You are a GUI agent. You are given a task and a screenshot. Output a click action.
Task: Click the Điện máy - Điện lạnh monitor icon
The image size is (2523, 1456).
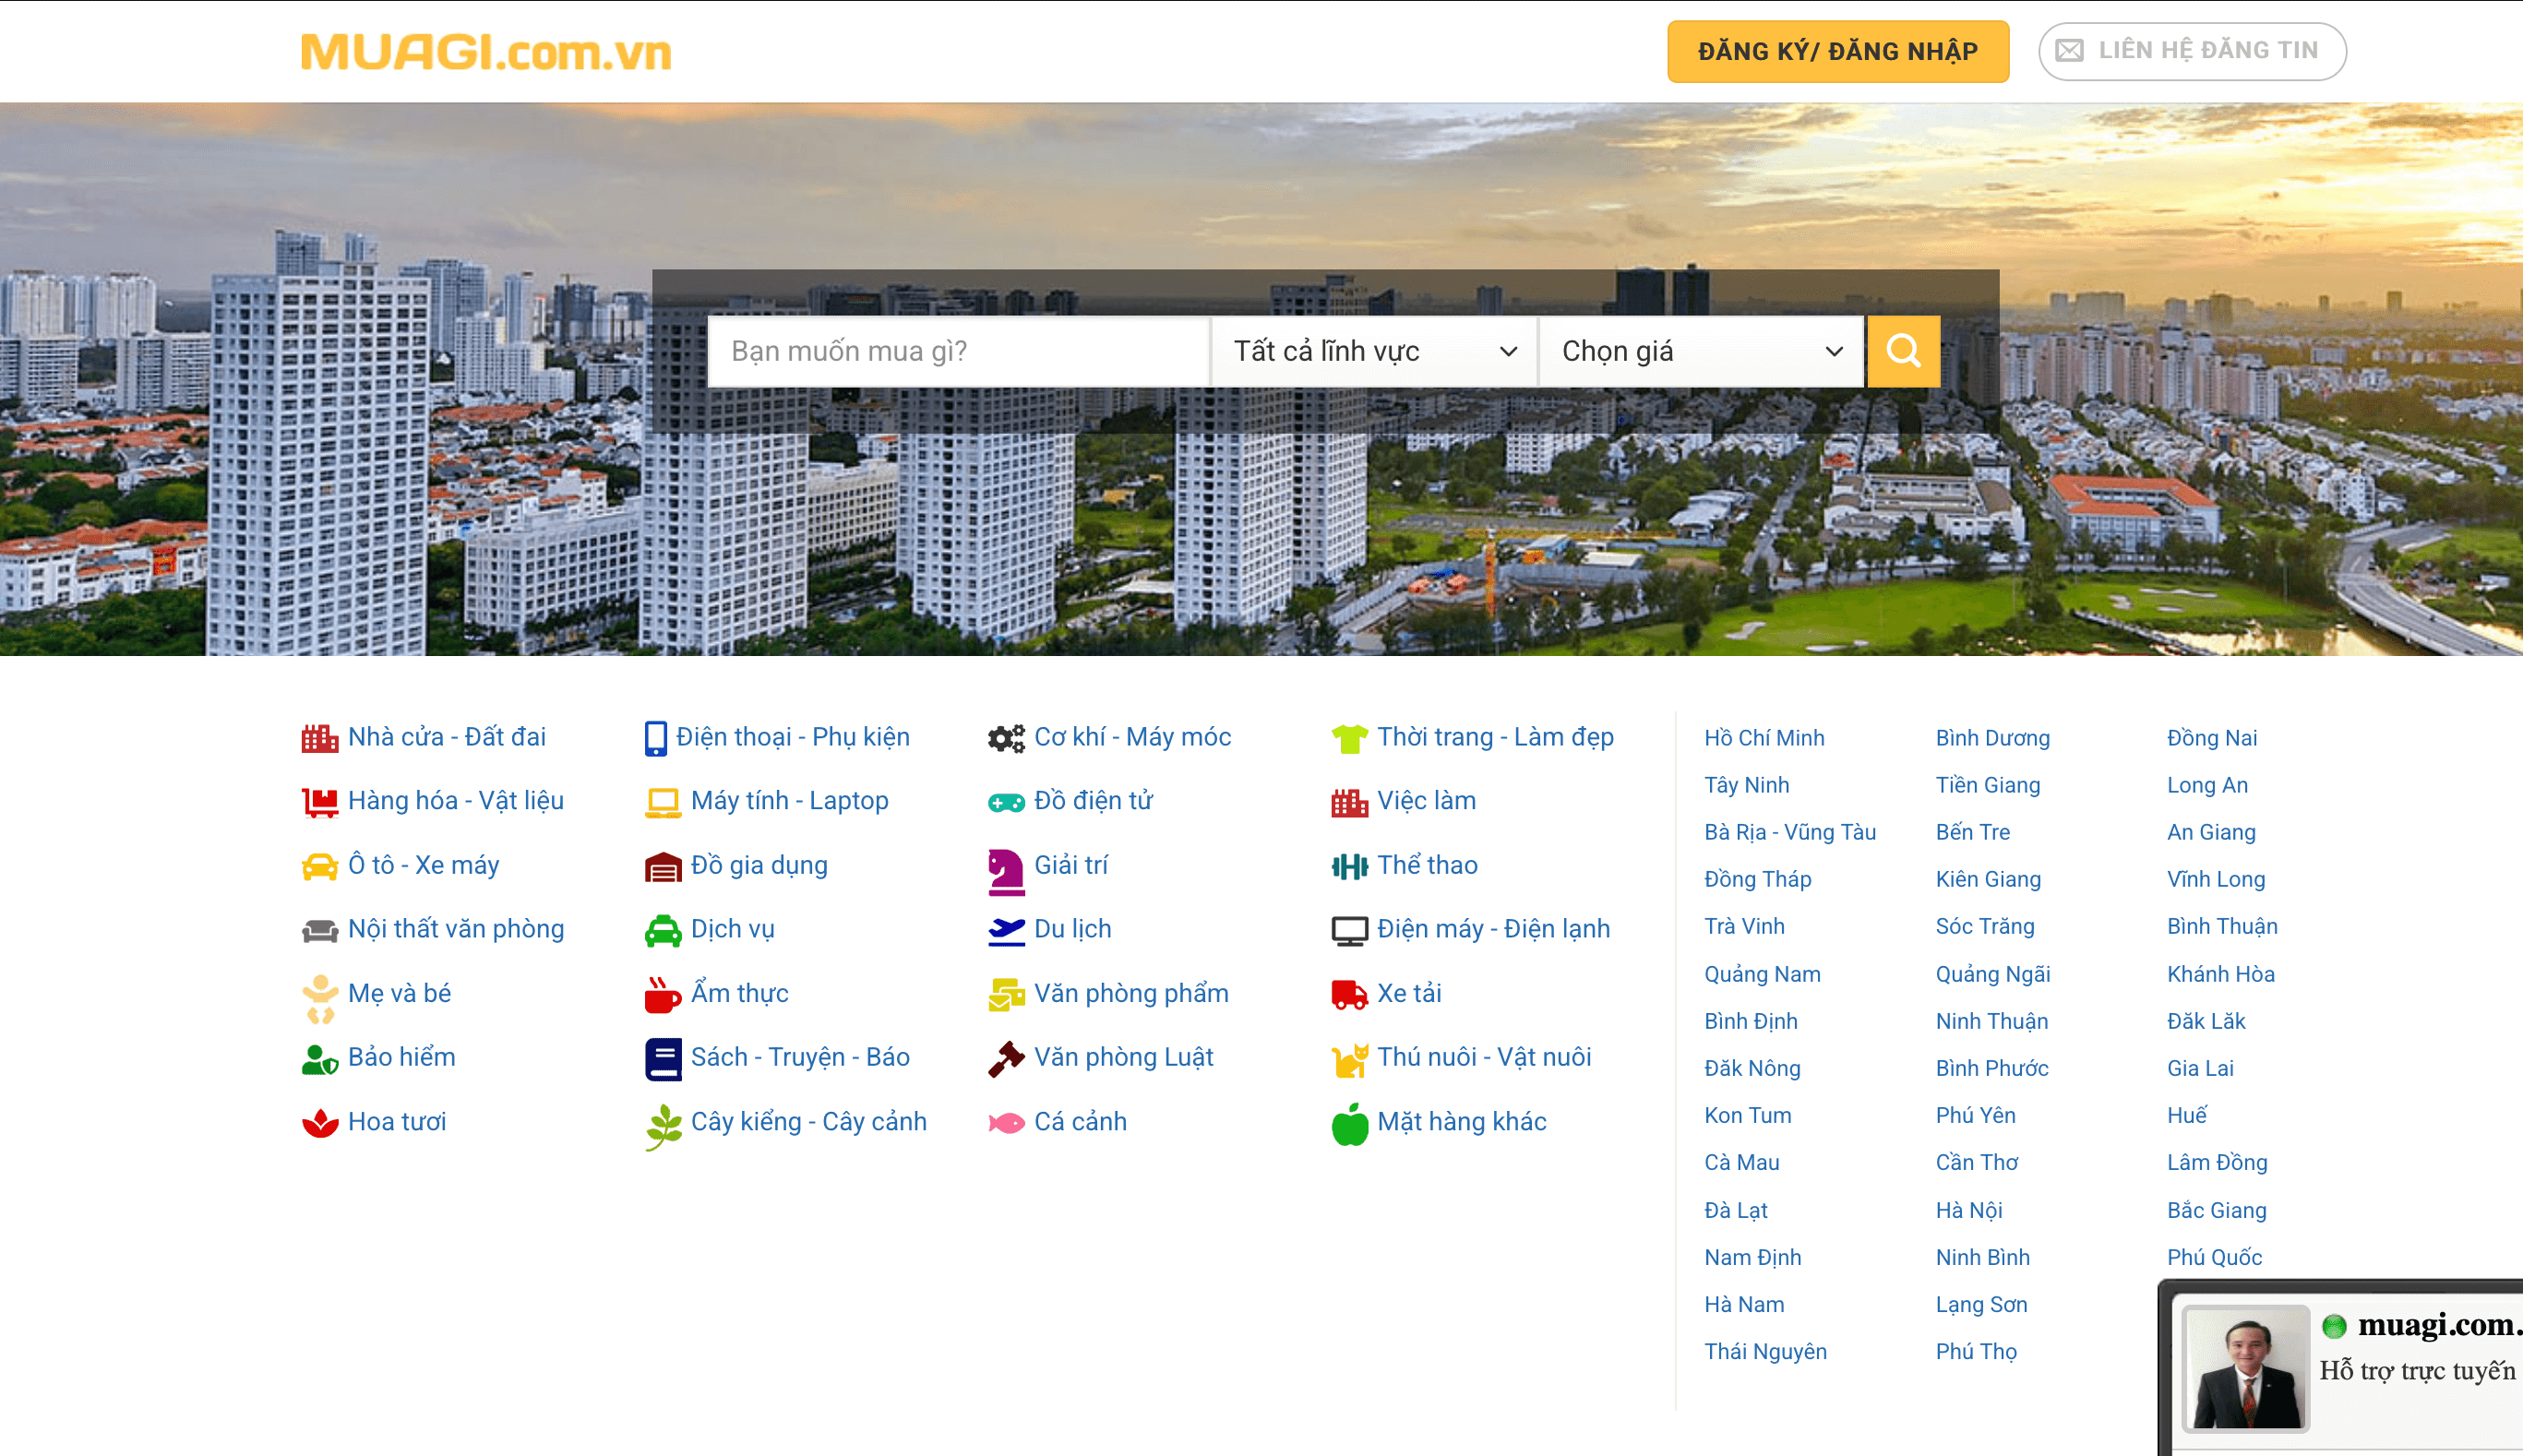(x=1349, y=930)
